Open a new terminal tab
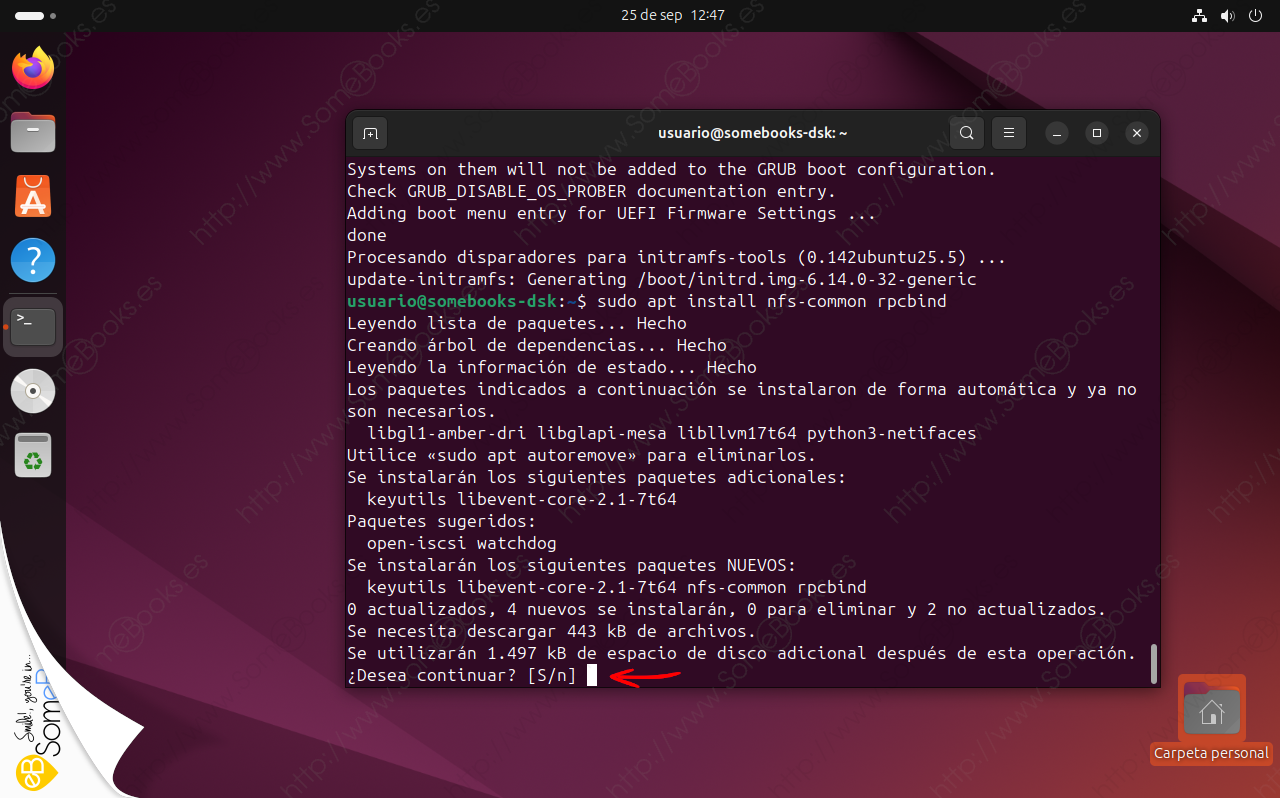The width and height of the screenshot is (1280, 798). coord(370,133)
